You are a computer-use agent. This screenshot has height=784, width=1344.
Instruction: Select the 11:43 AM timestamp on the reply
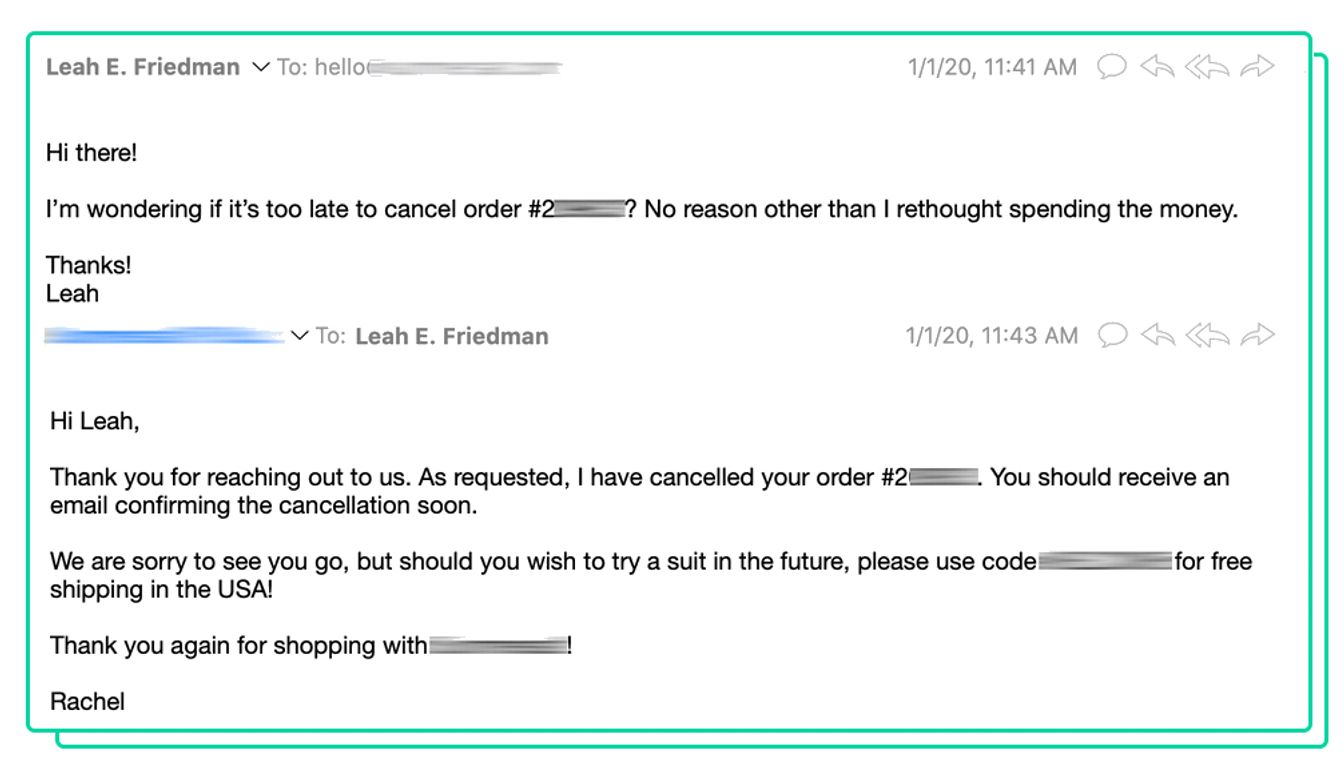990,336
